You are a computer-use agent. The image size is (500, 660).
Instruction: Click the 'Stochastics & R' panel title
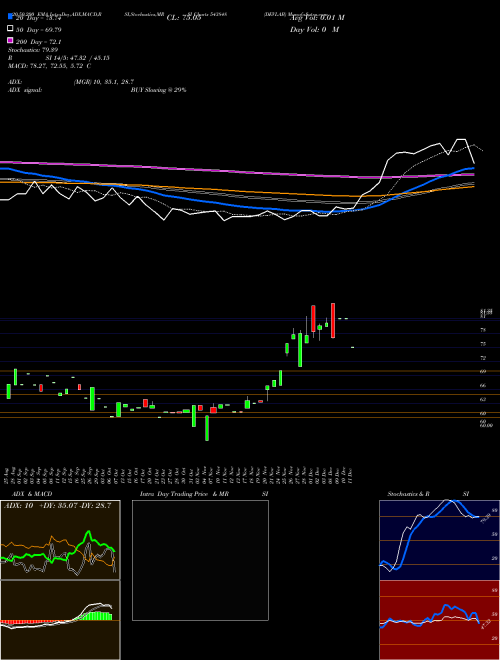click(x=409, y=494)
